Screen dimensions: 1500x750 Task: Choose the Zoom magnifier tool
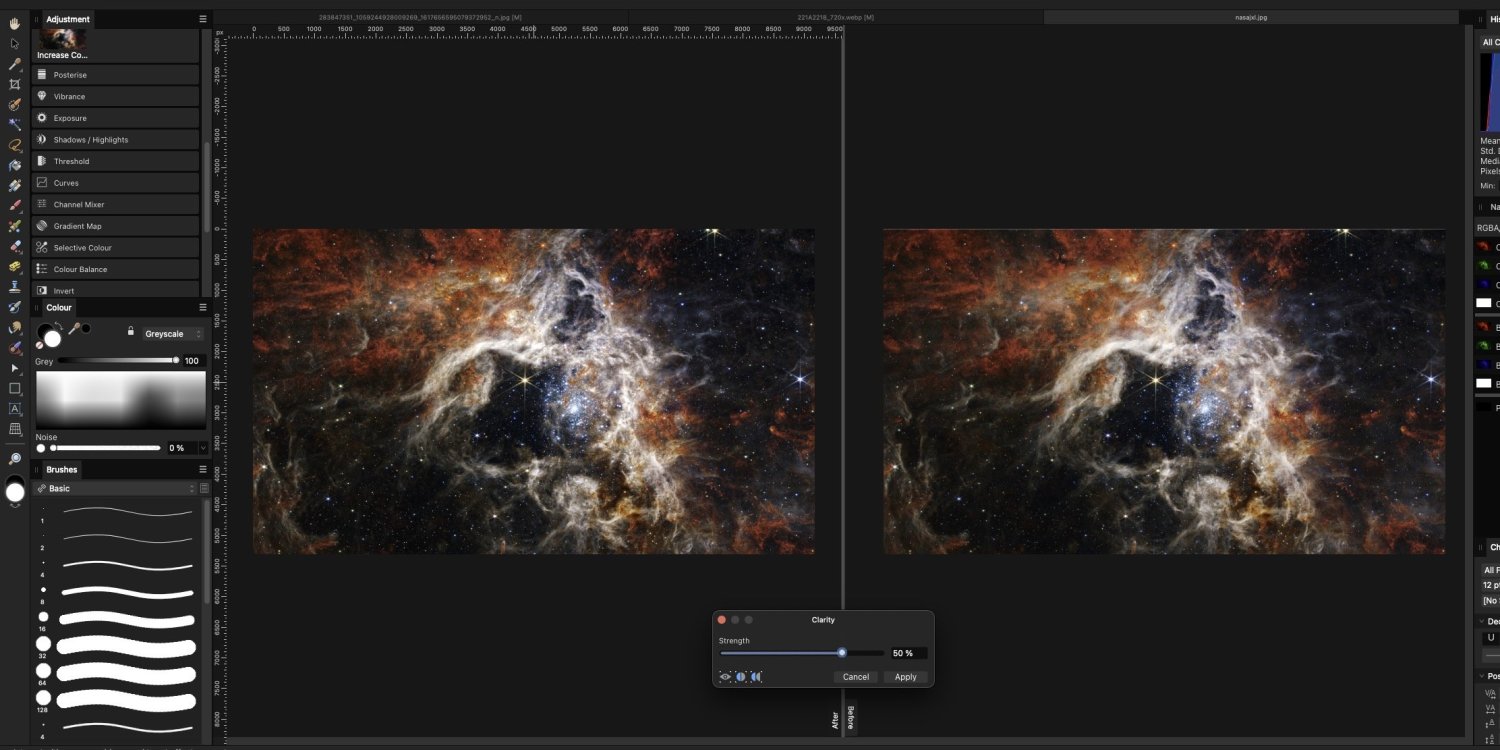point(15,459)
